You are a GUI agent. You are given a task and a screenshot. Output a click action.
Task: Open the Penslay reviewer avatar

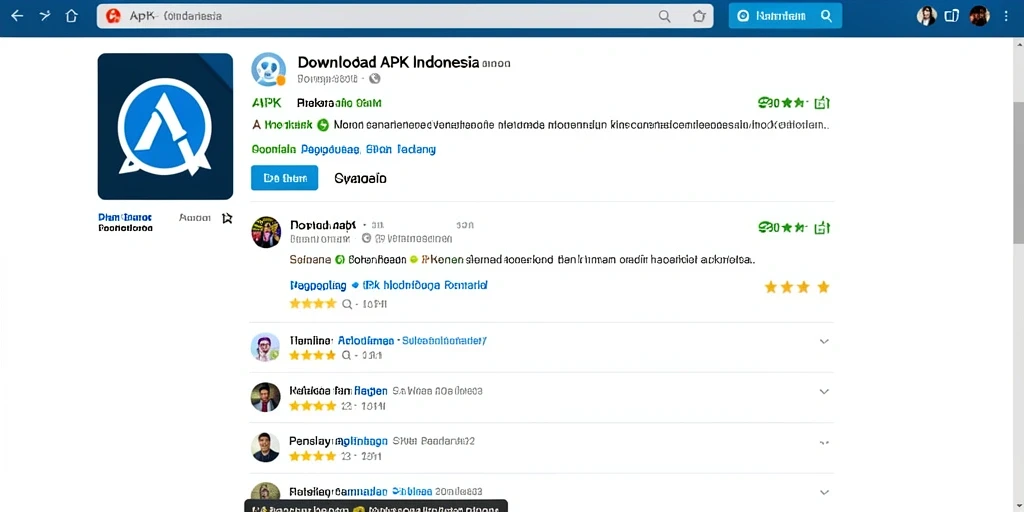click(265, 447)
